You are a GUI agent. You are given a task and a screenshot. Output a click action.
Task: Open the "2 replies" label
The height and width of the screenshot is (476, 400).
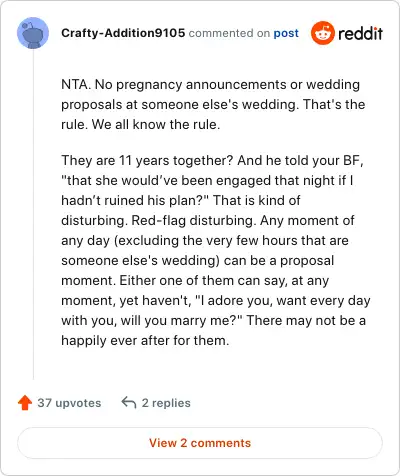coord(166,403)
